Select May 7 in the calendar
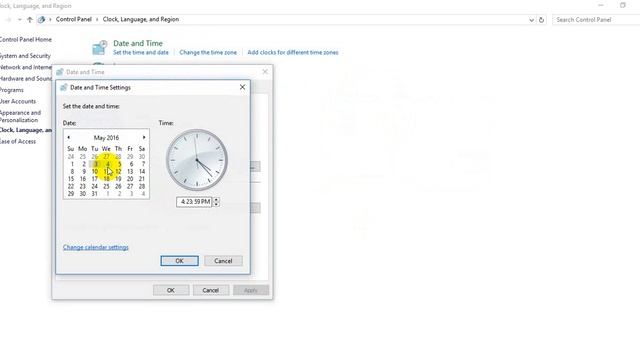This screenshot has height=360, width=640. [x=143, y=164]
